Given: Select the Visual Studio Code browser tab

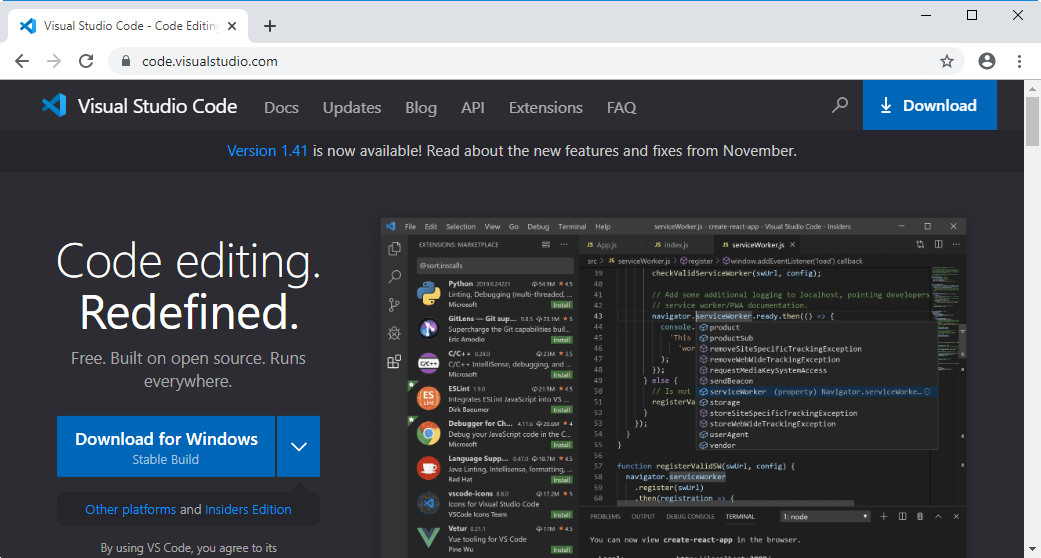Looking at the screenshot, I should (127, 26).
